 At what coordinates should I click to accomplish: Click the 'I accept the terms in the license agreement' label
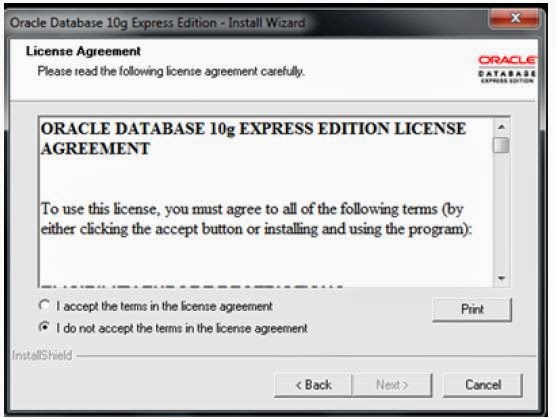click(x=164, y=306)
